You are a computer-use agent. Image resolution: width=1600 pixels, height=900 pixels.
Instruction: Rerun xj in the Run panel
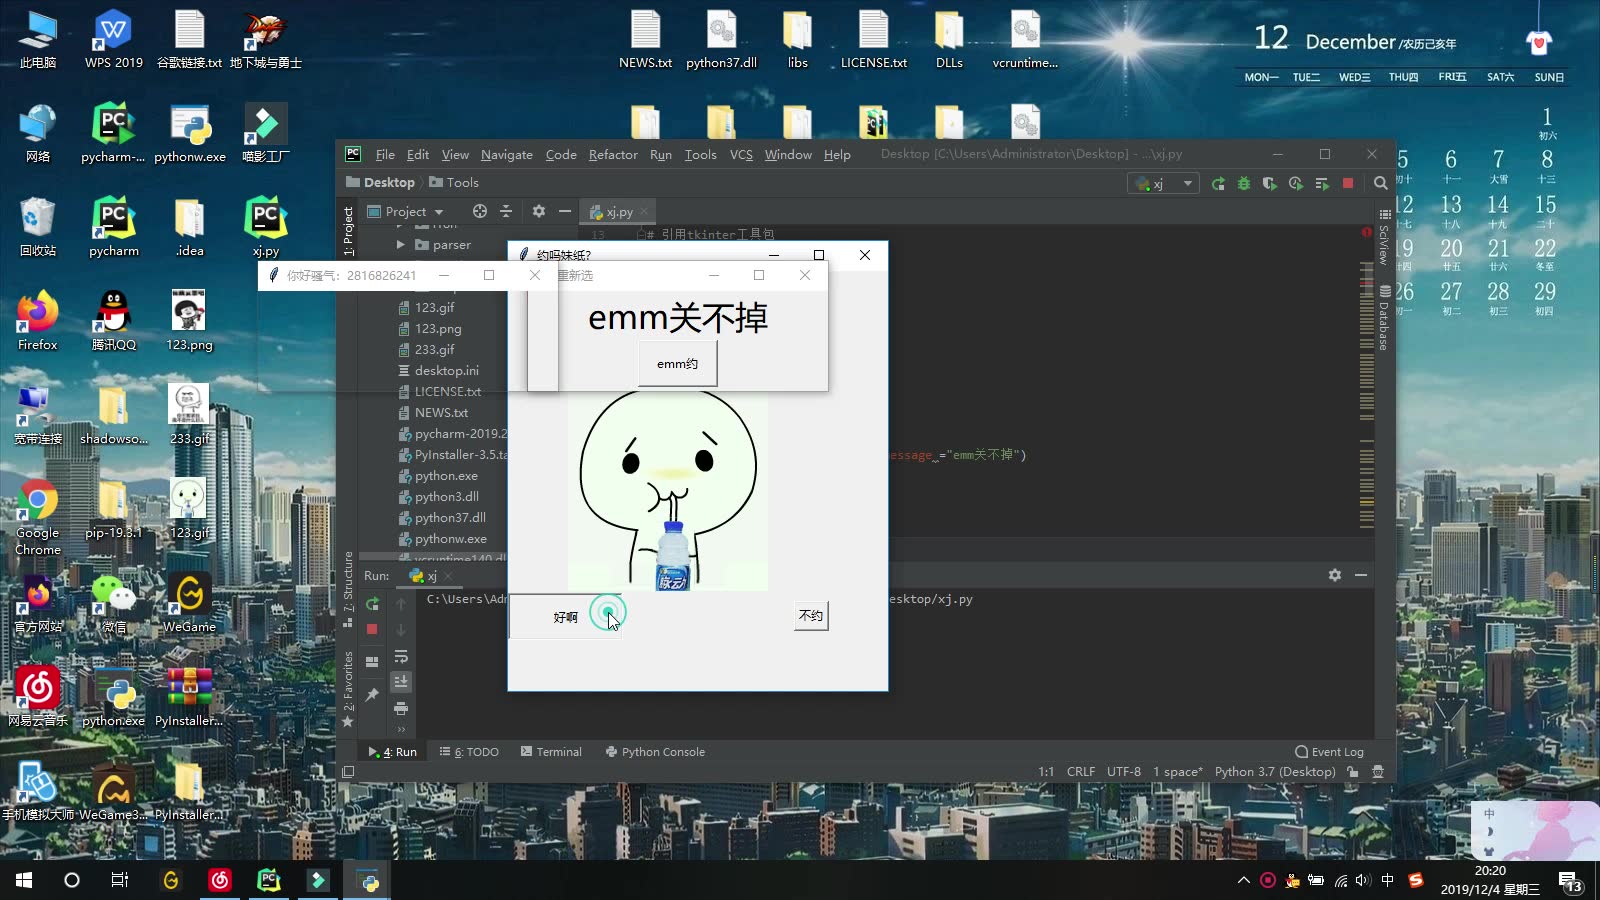pos(372,604)
